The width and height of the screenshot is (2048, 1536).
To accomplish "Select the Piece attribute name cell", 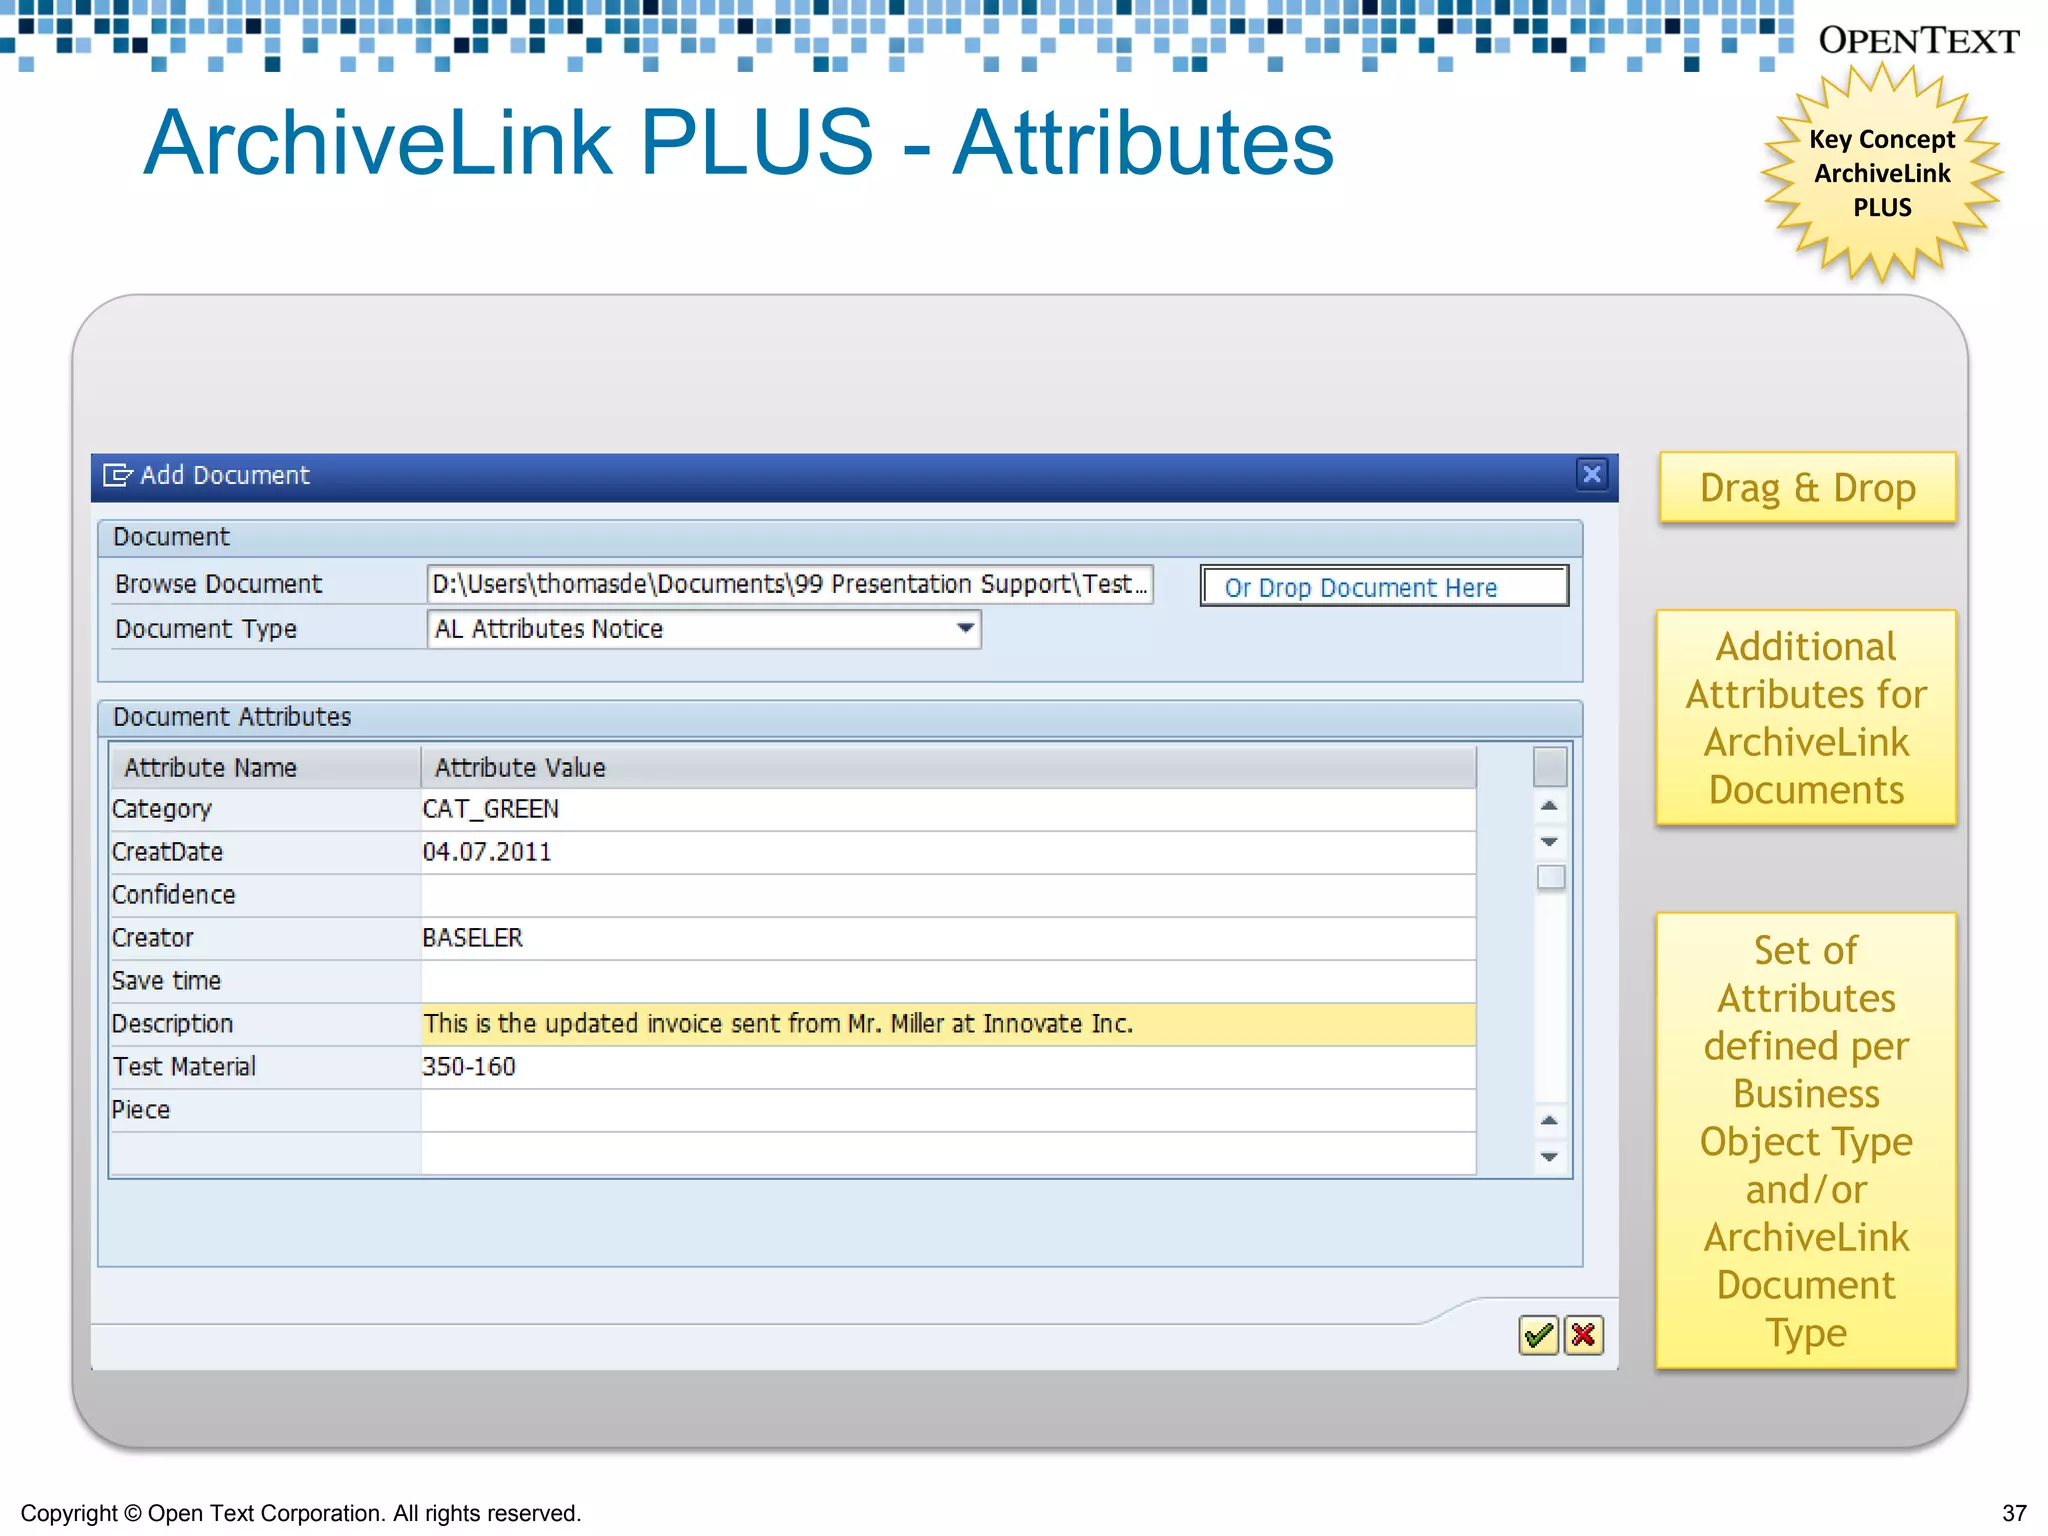I will (265, 1110).
